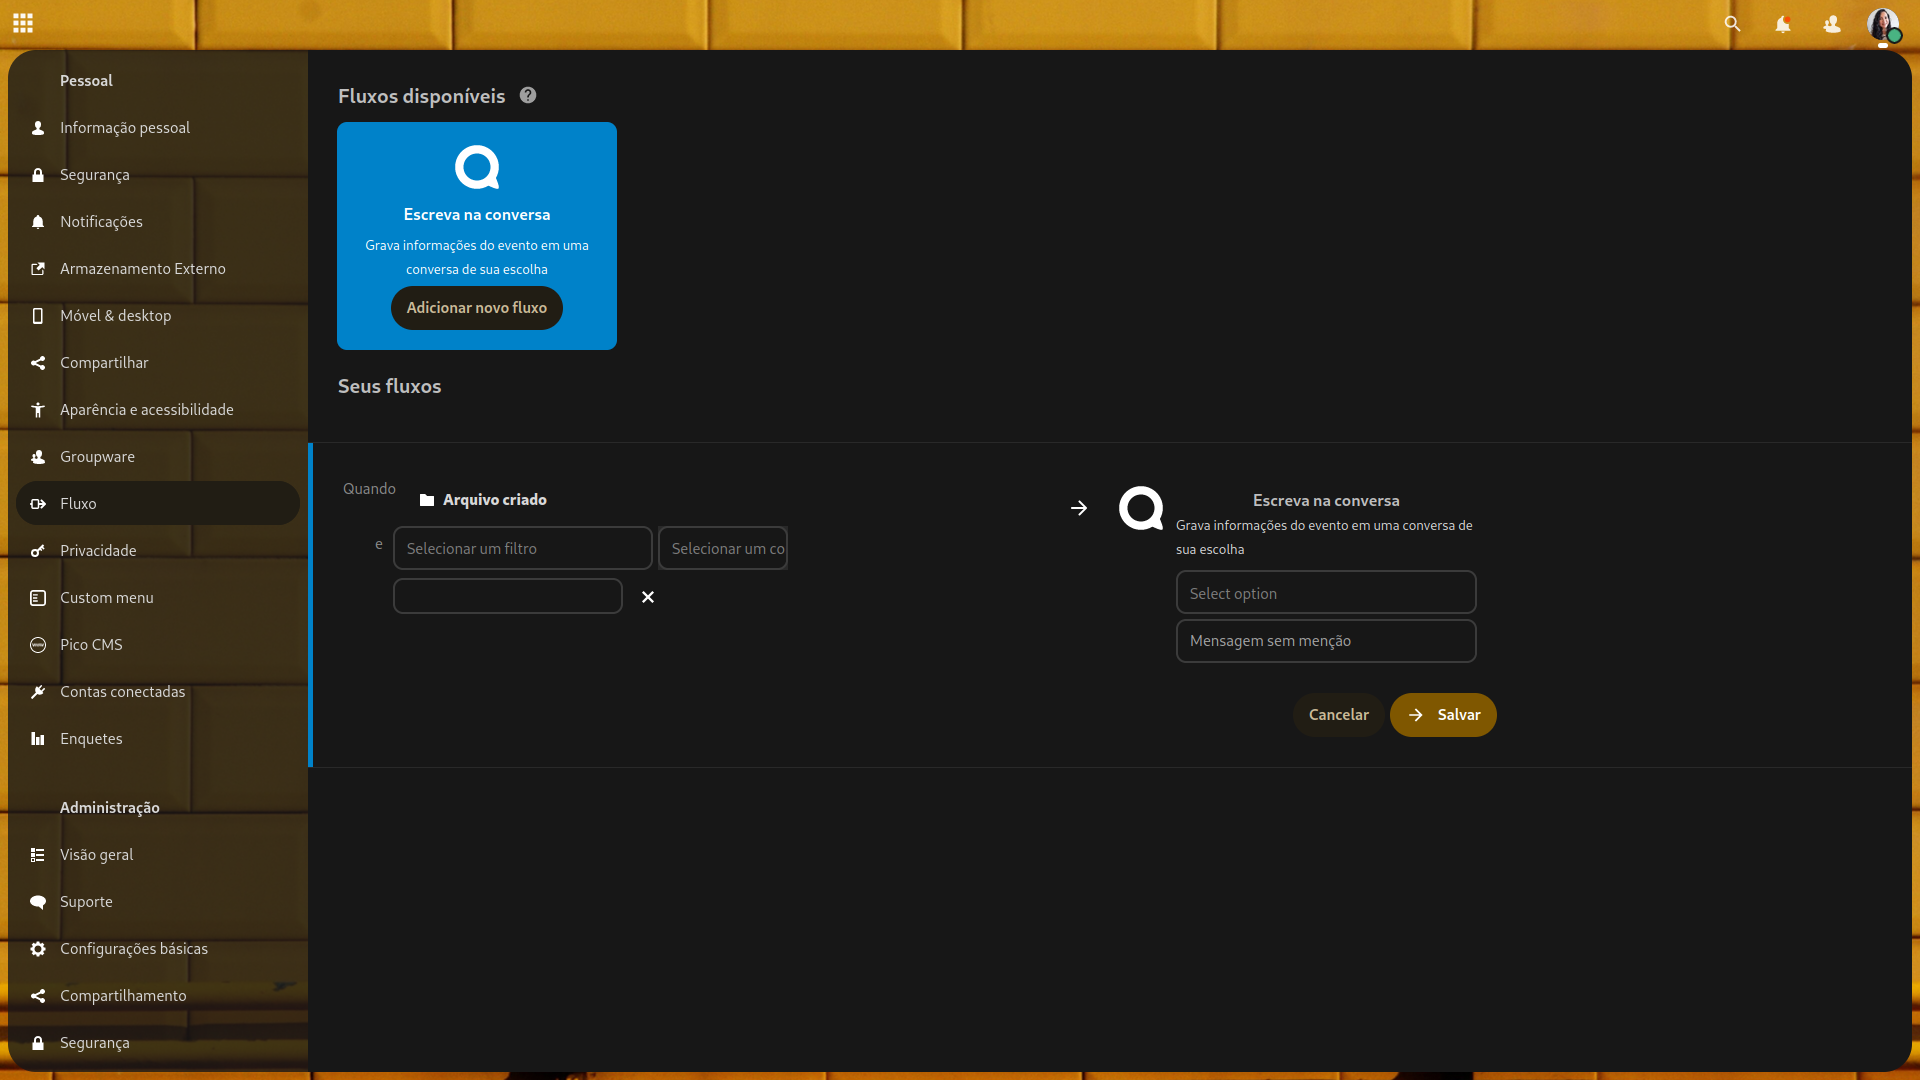Open the Selecionar um filtro dropdown
1920x1080 pixels.
pyautogui.click(x=522, y=548)
